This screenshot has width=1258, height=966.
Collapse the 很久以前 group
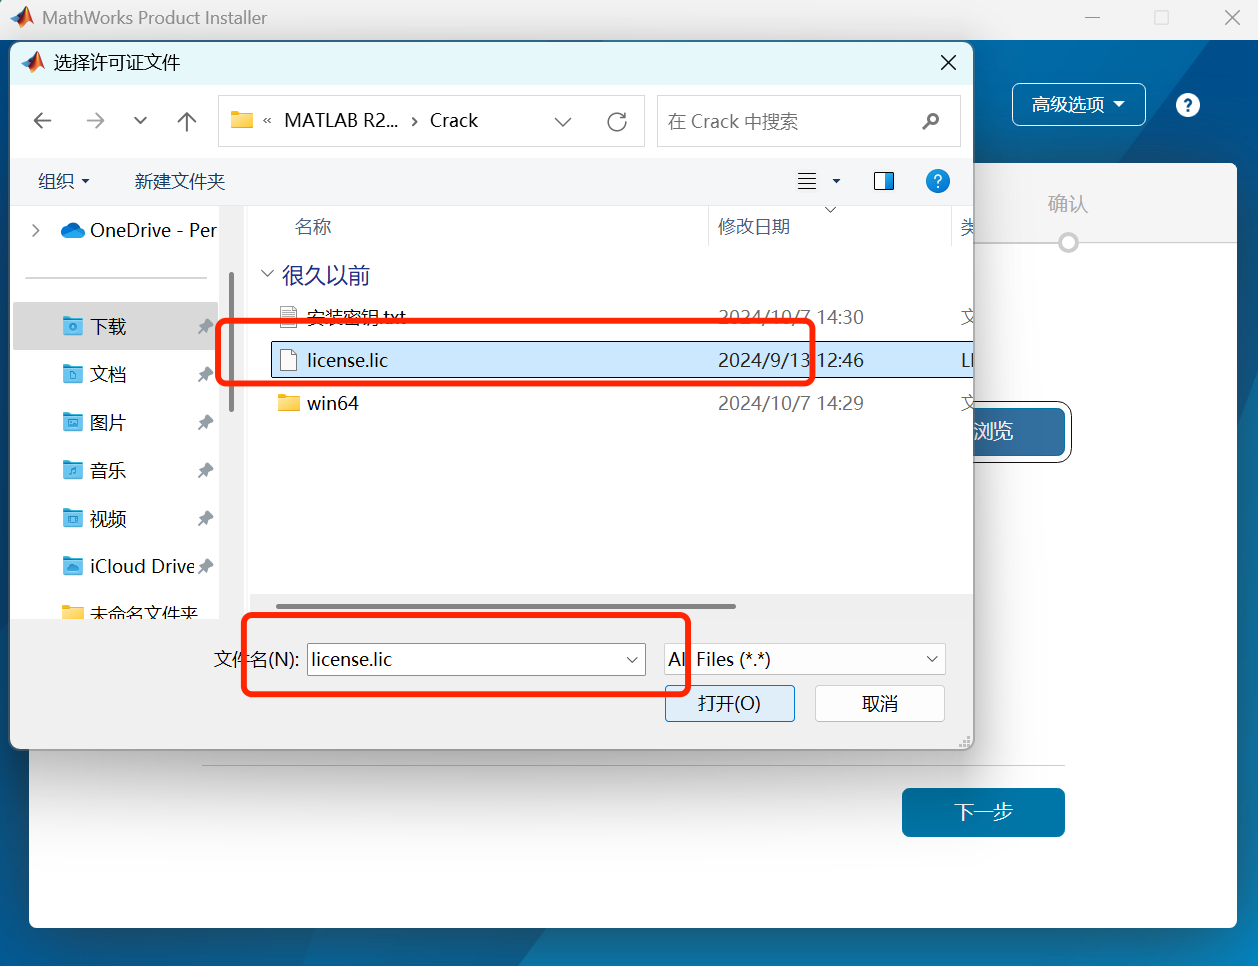click(x=267, y=274)
